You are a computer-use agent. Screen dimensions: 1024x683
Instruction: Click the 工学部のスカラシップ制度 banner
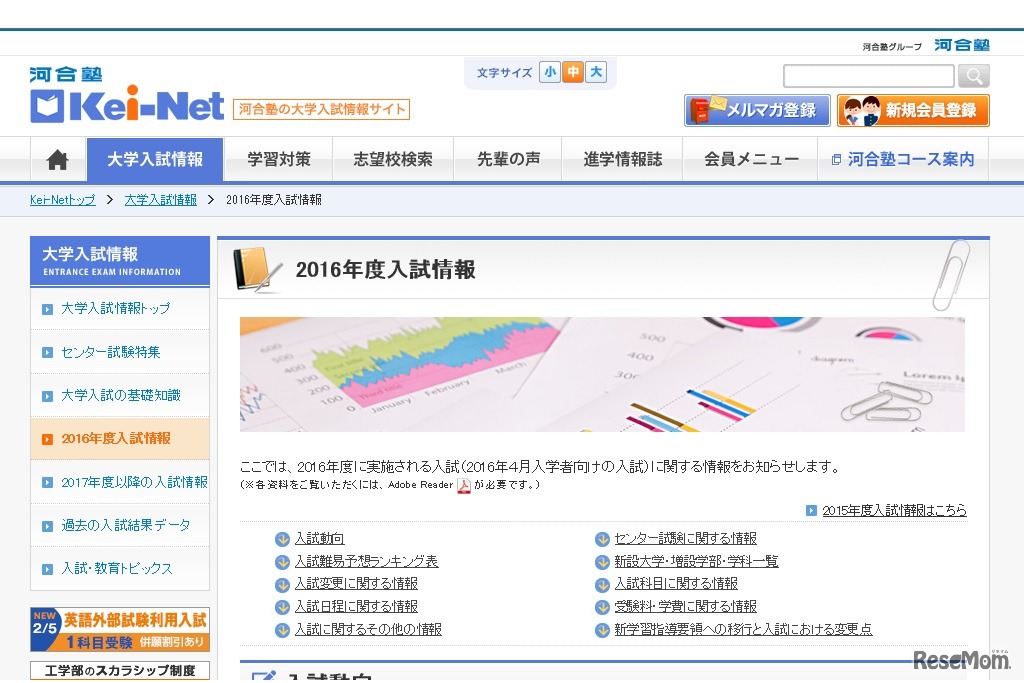(x=120, y=671)
